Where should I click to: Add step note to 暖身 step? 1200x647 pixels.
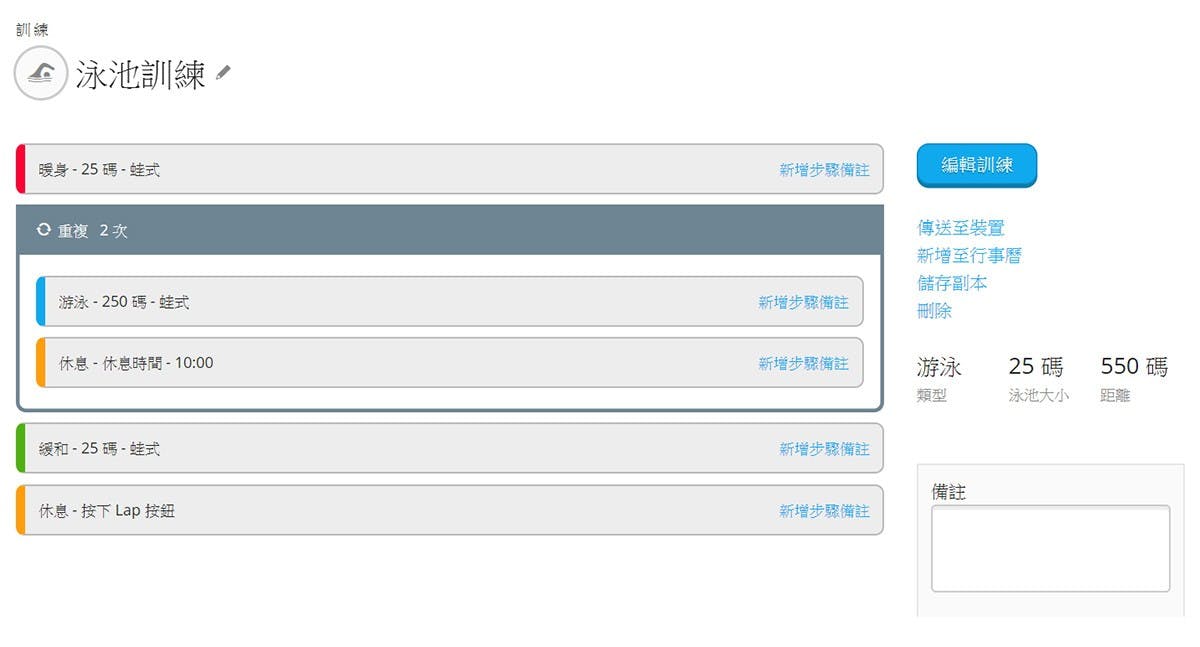[x=824, y=170]
